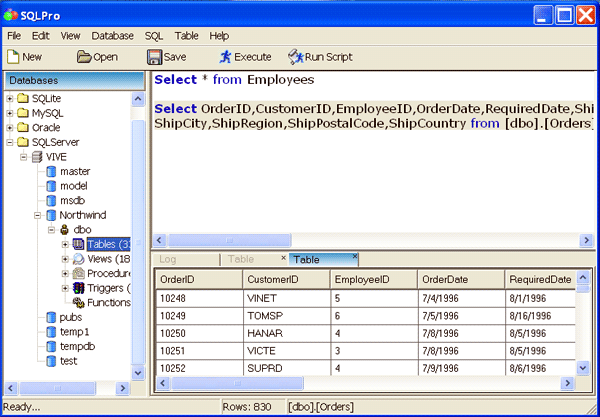This screenshot has width=600, height=417.
Task: Switch to the Log tab
Action: [168, 259]
